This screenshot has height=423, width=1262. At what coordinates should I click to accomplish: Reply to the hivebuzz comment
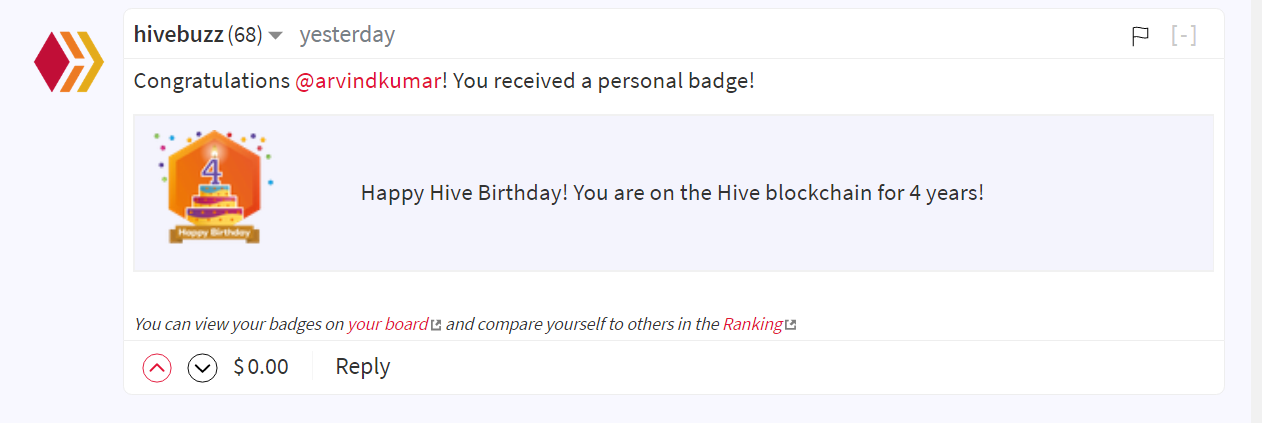tap(363, 367)
